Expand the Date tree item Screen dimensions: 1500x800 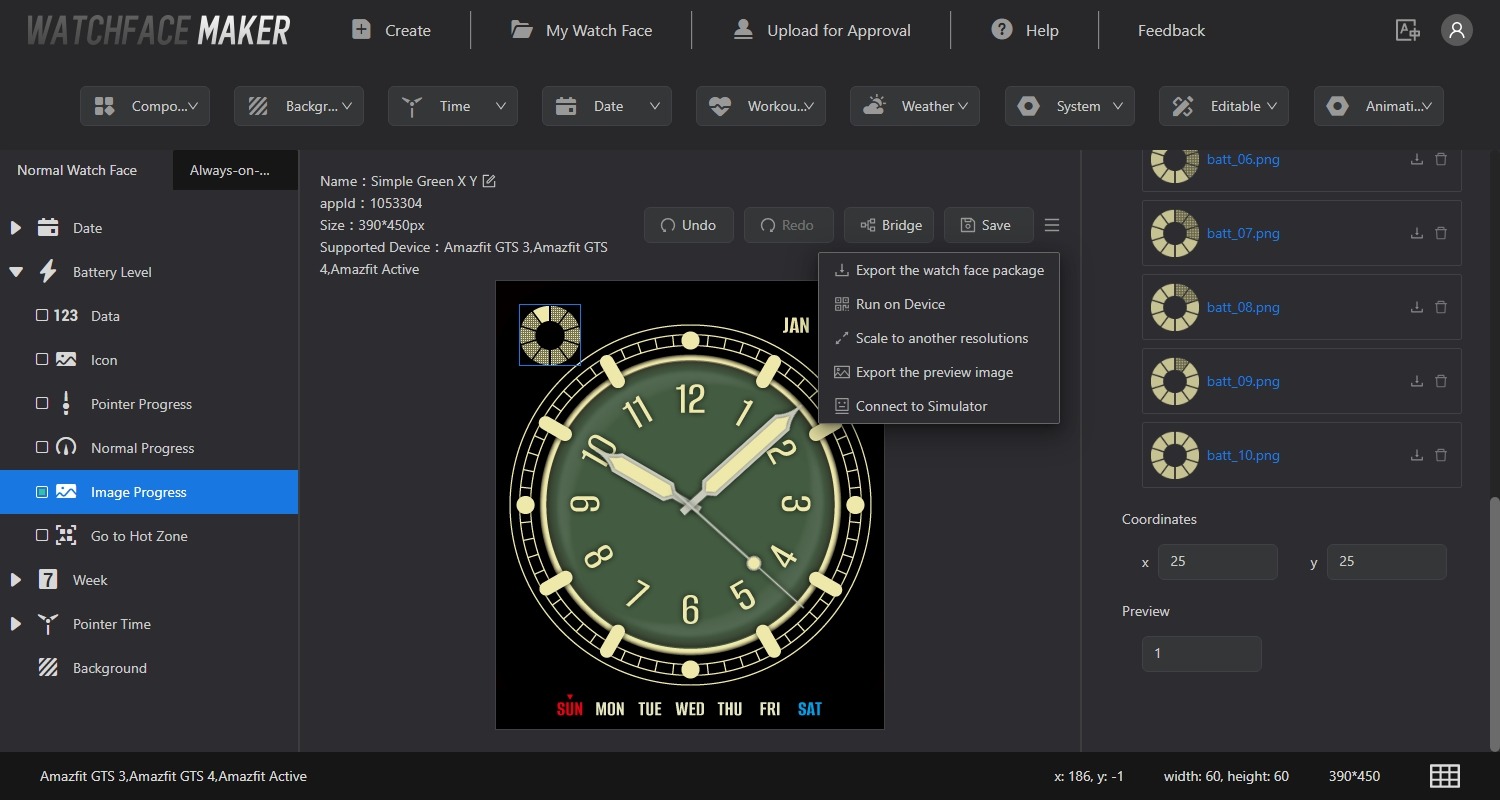coord(16,228)
